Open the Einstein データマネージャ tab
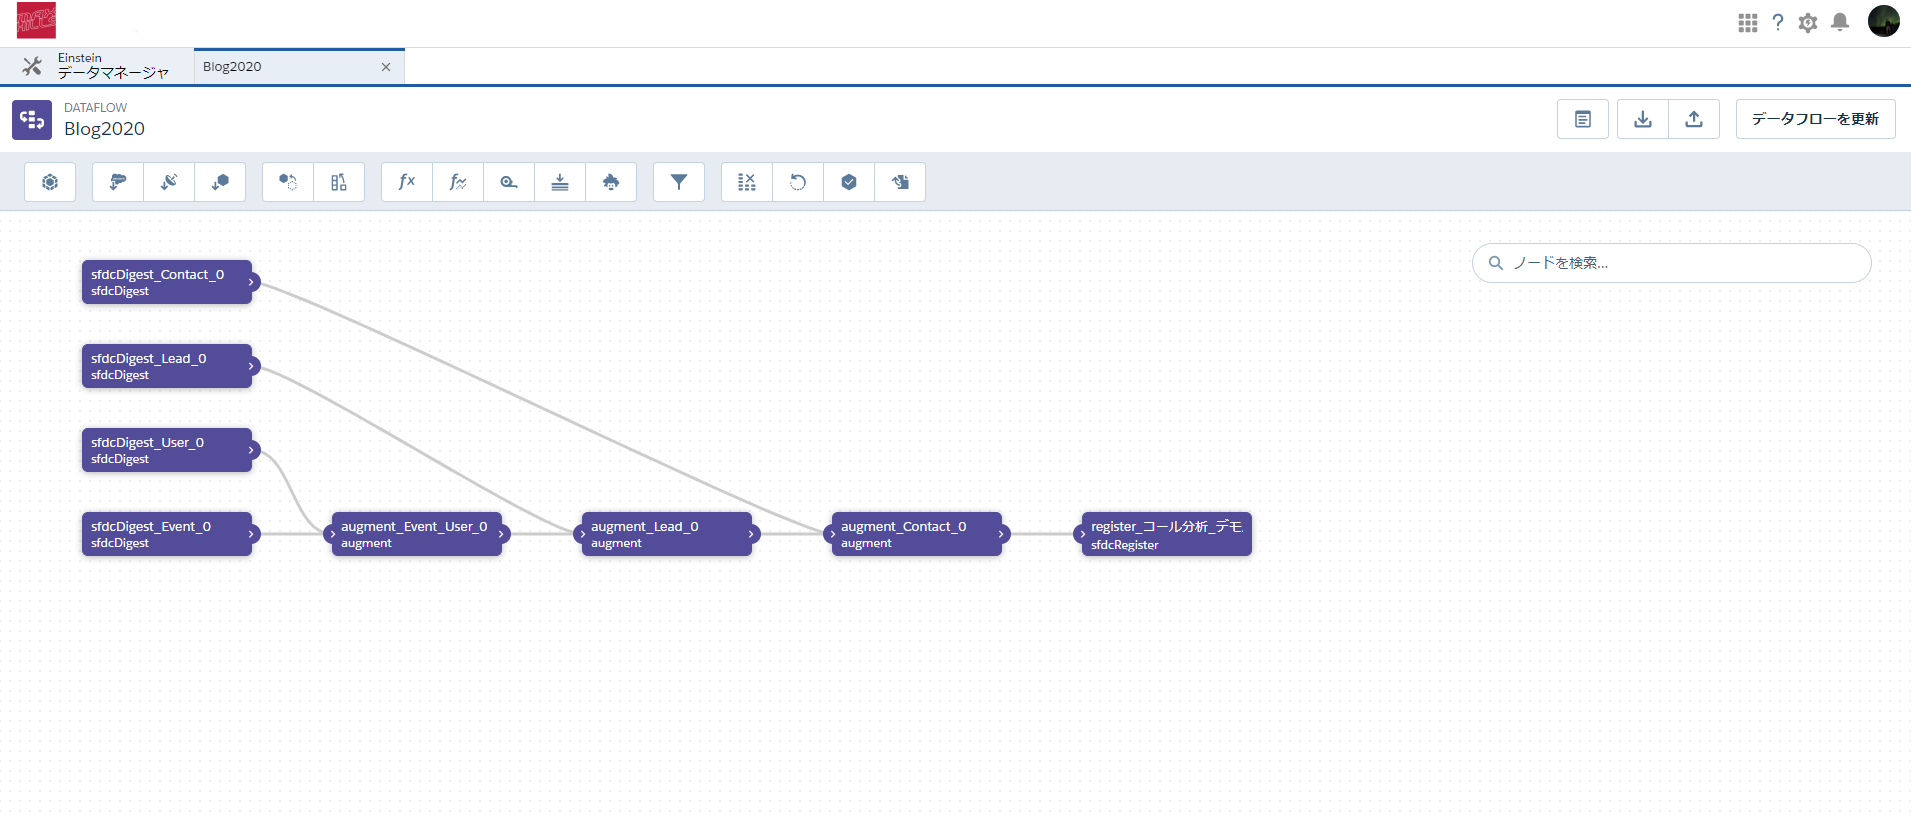This screenshot has width=1911, height=817. tap(112, 66)
